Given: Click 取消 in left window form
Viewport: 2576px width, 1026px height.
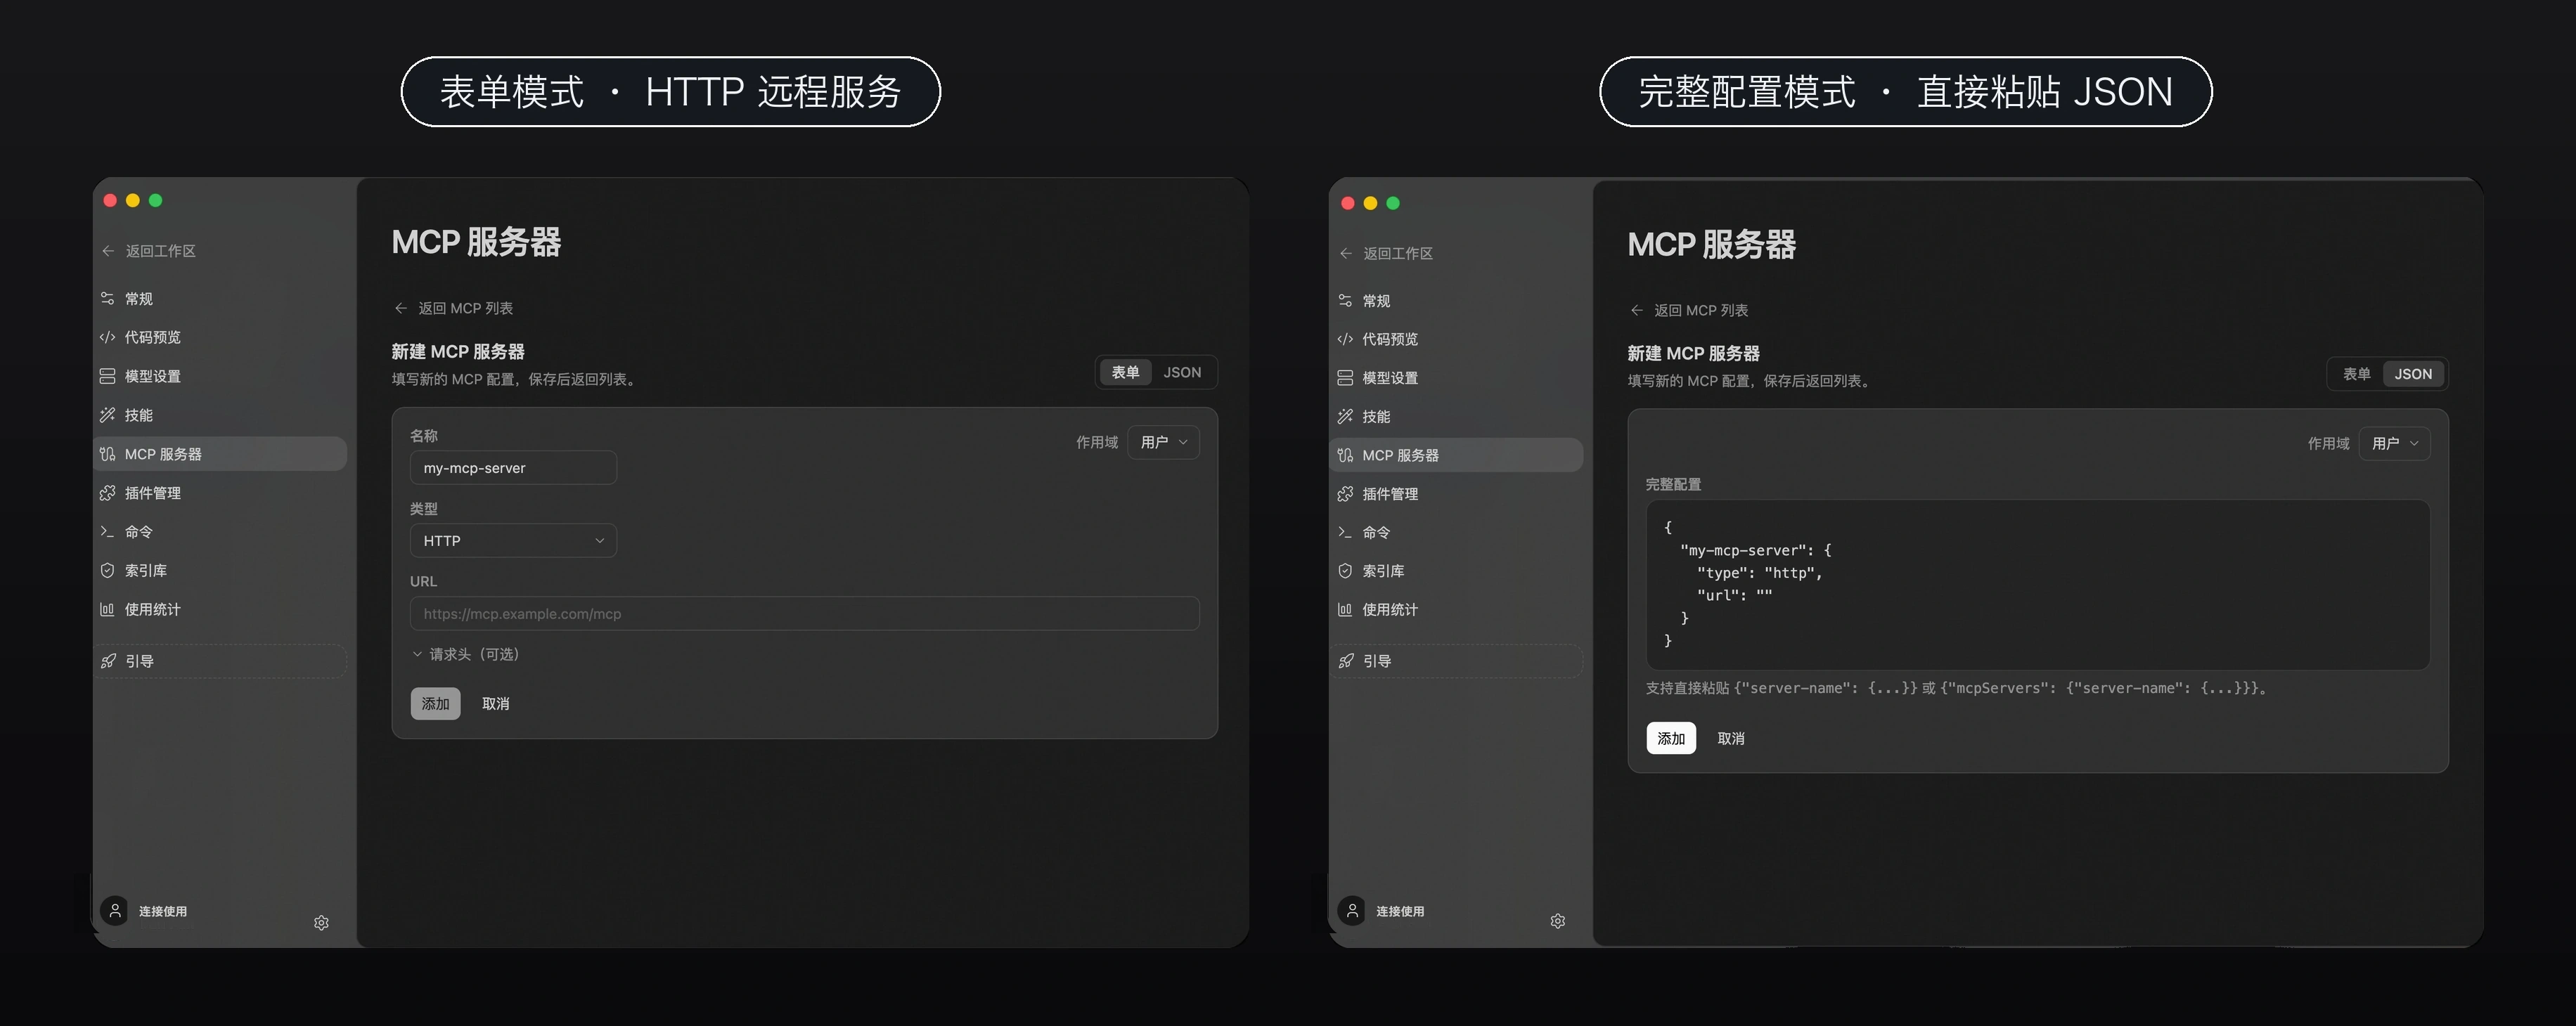Looking at the screenshot, I should point(495,704).
